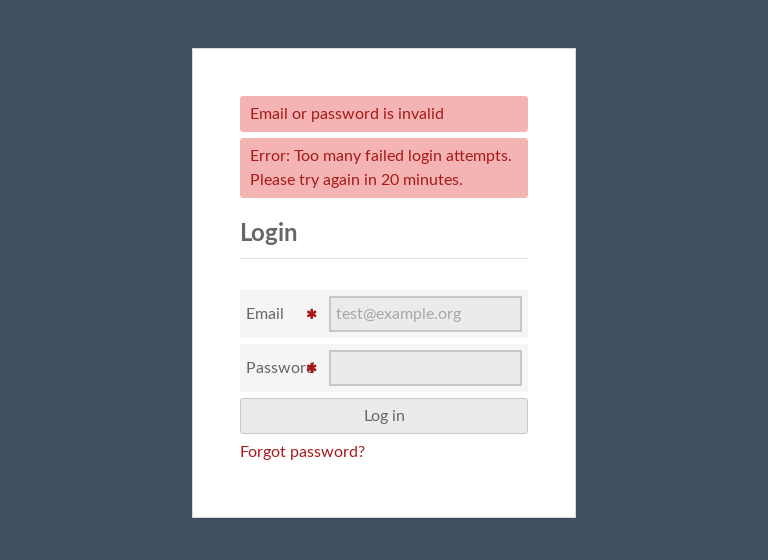Click the dark blue page background
This screenshot has height=560, width=768.
[98, 279]
